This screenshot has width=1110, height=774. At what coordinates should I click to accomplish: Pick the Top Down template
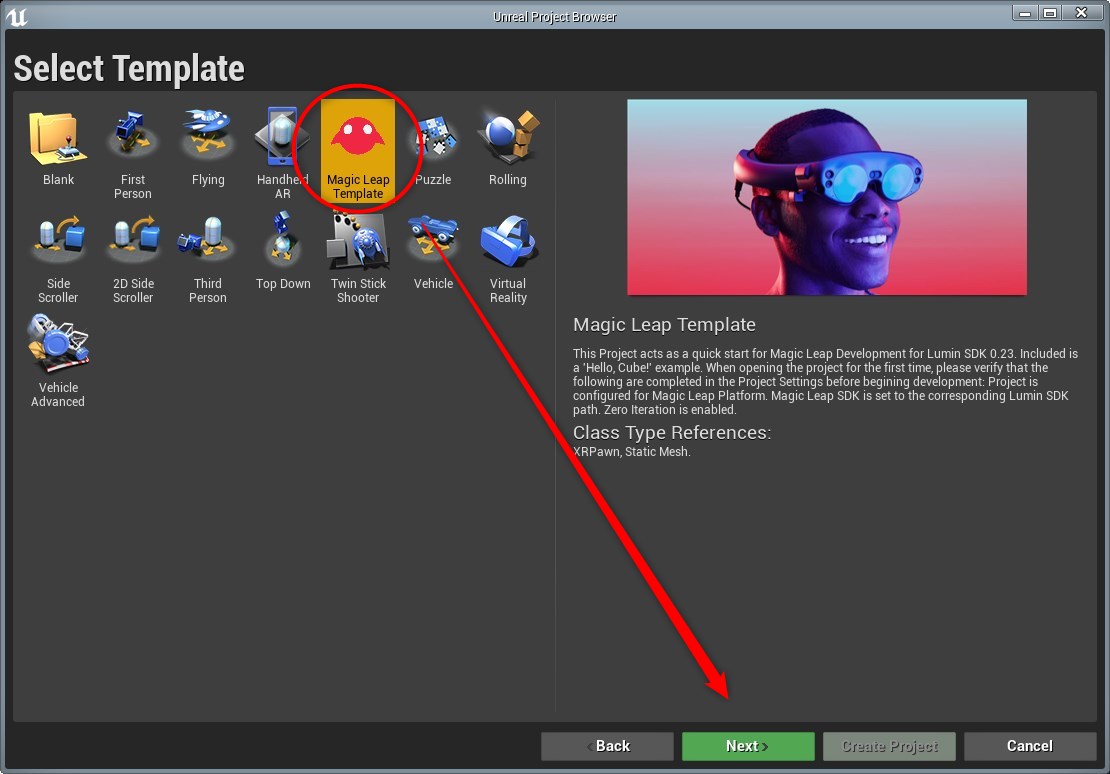pyautogui.click(x=282, y=254)
